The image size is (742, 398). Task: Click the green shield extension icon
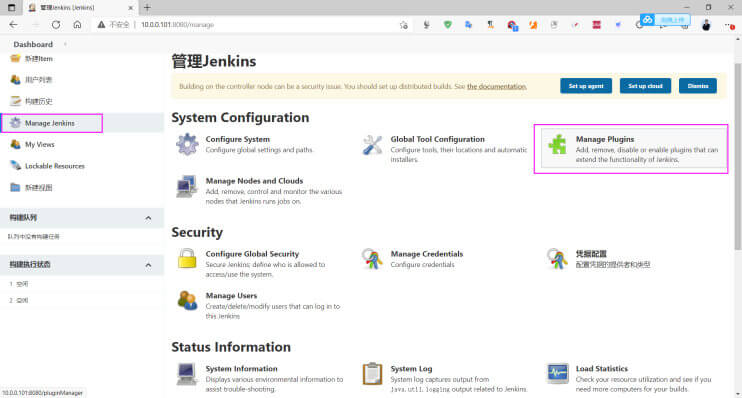(447, 25)
